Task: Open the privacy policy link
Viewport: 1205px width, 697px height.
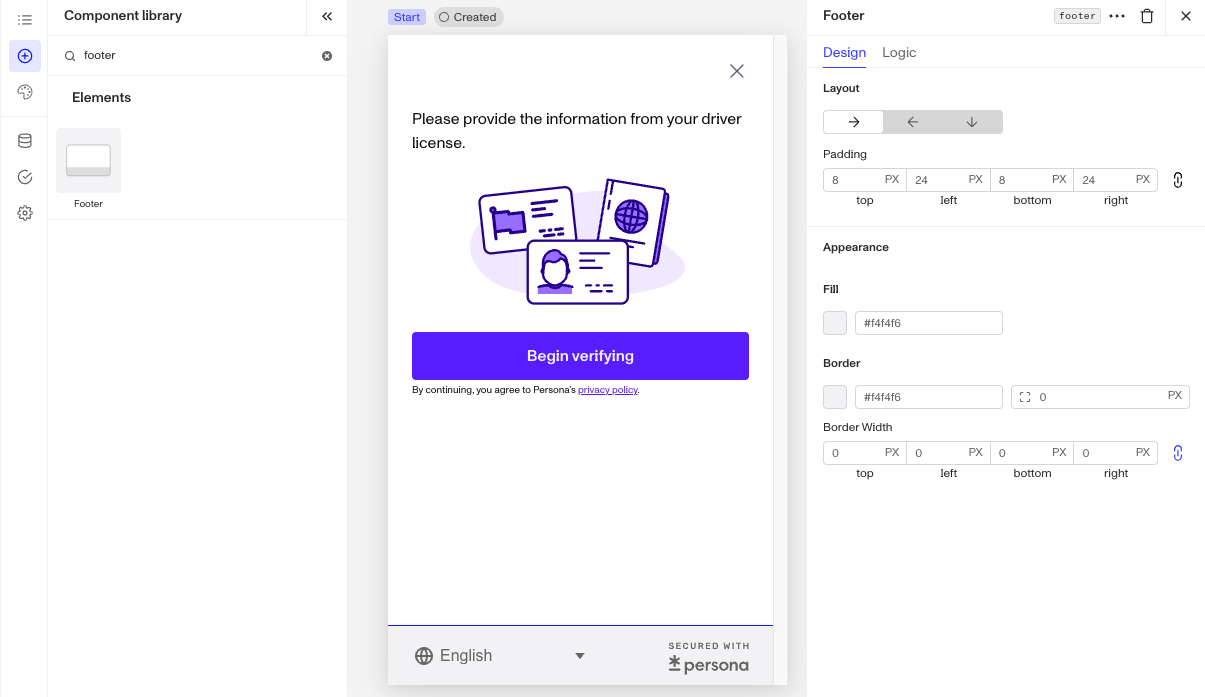Action: [608, 390]
